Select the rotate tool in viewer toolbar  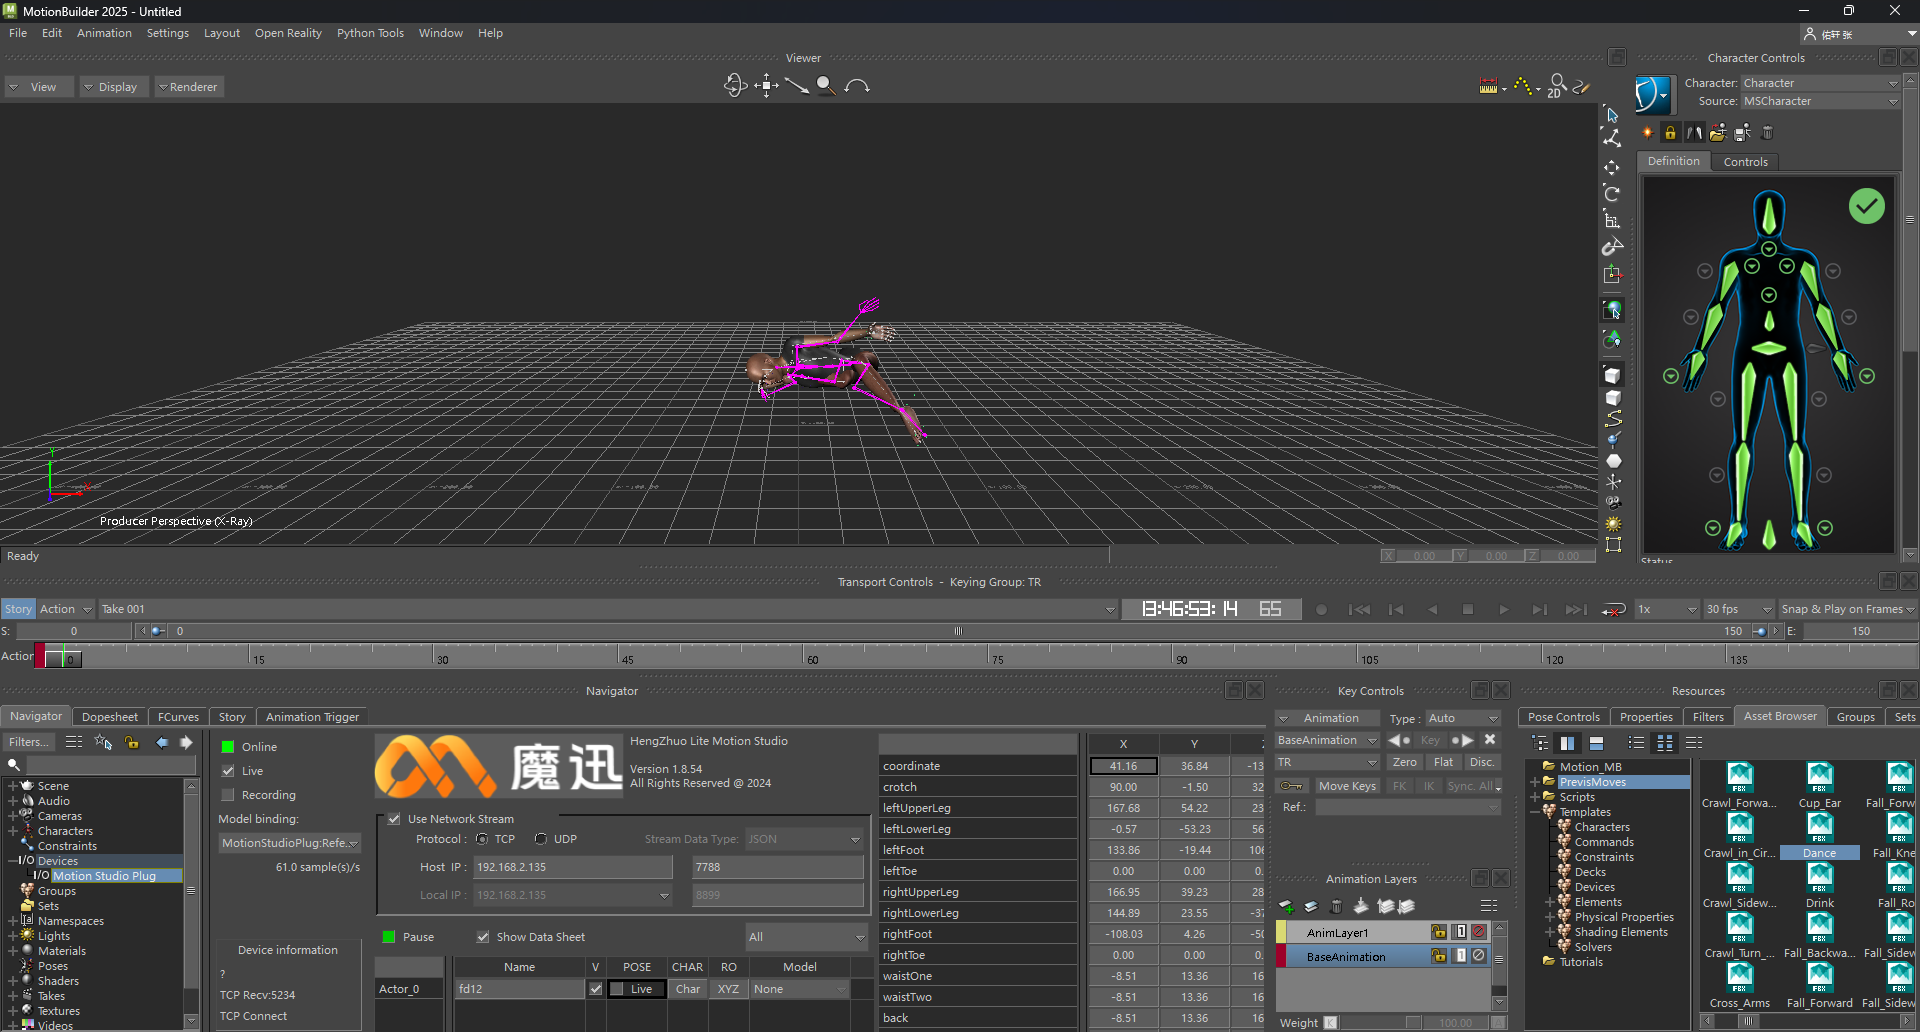point(1612,194)
